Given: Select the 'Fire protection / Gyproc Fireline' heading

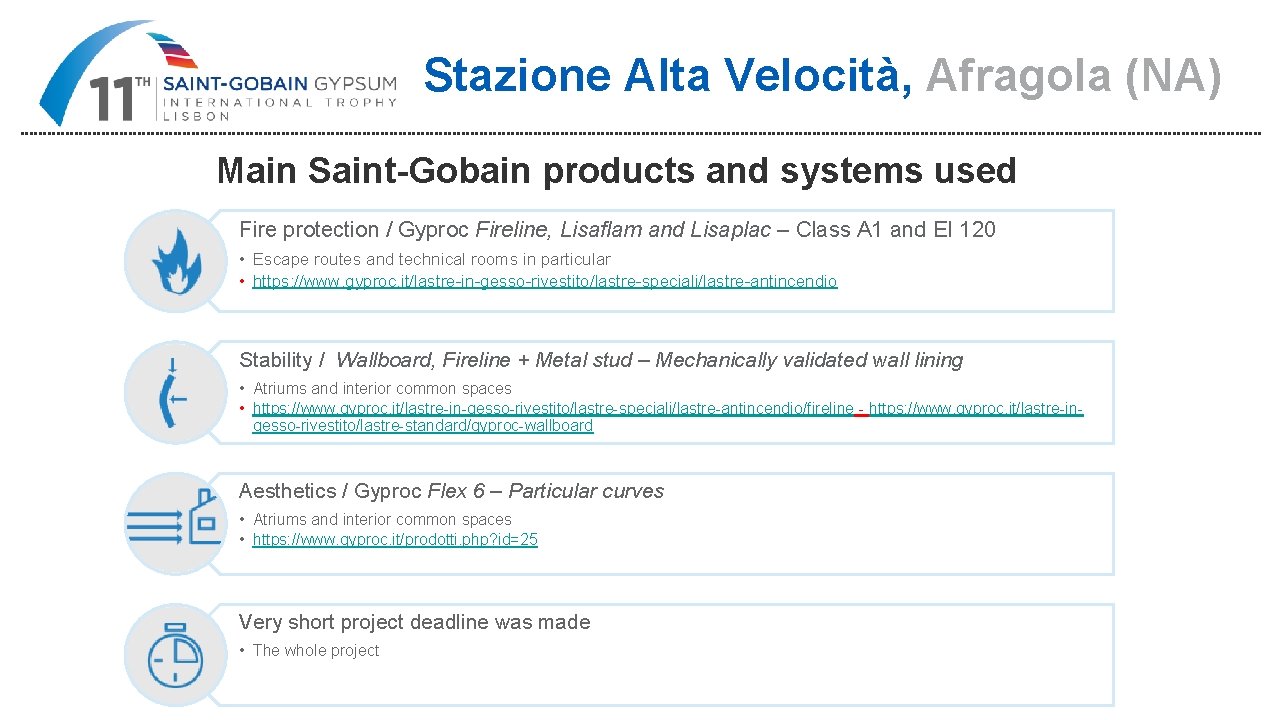Looking at the screenshot, I should point(617,230).
